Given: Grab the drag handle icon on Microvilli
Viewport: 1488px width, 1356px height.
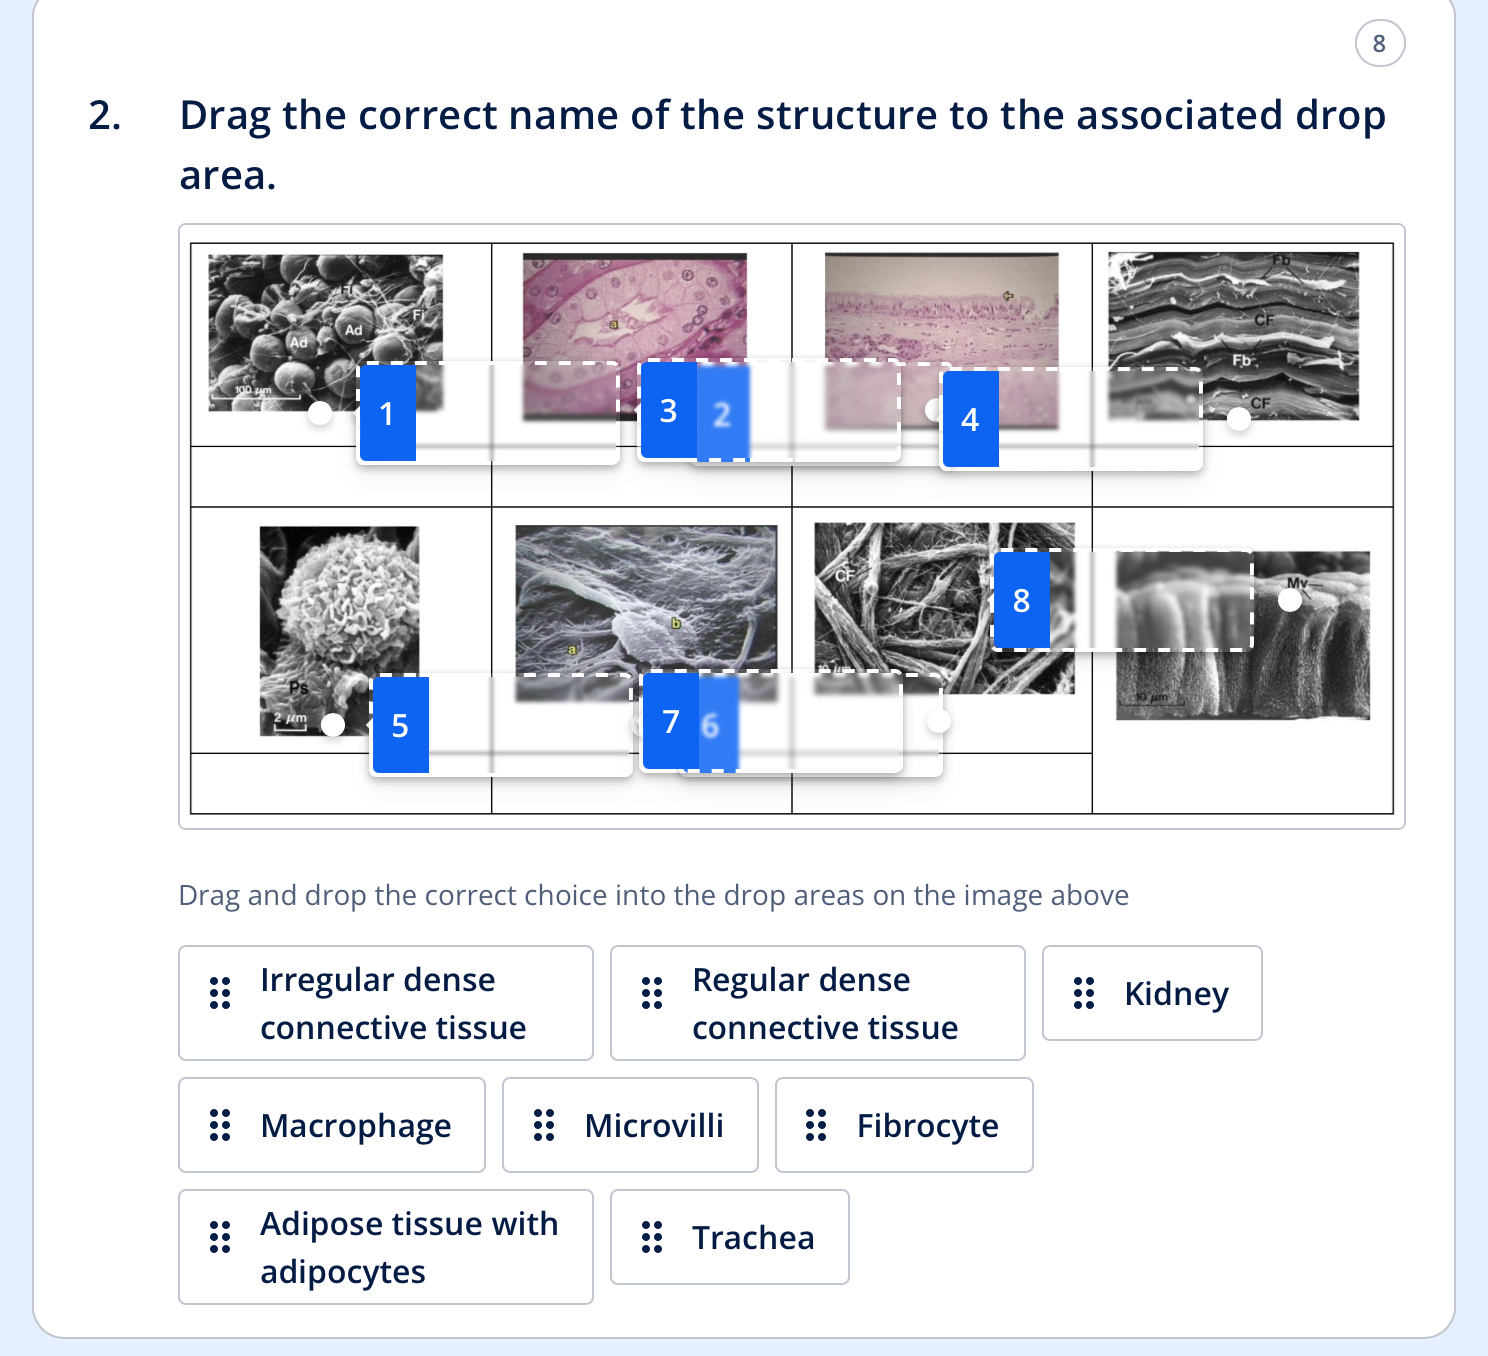Looking at the screenshot, I should tap(544, 1125).
